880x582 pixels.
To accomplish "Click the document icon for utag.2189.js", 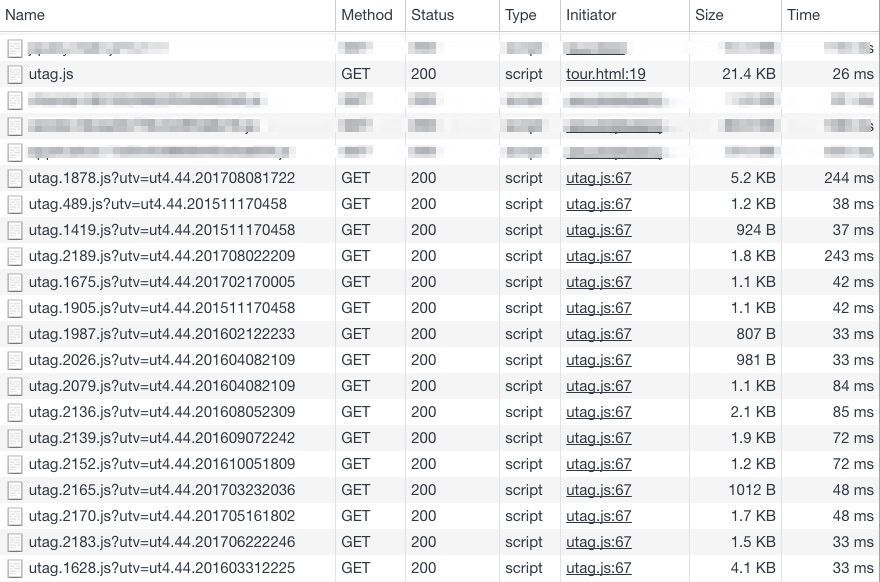I will click(x=14, y=256).
